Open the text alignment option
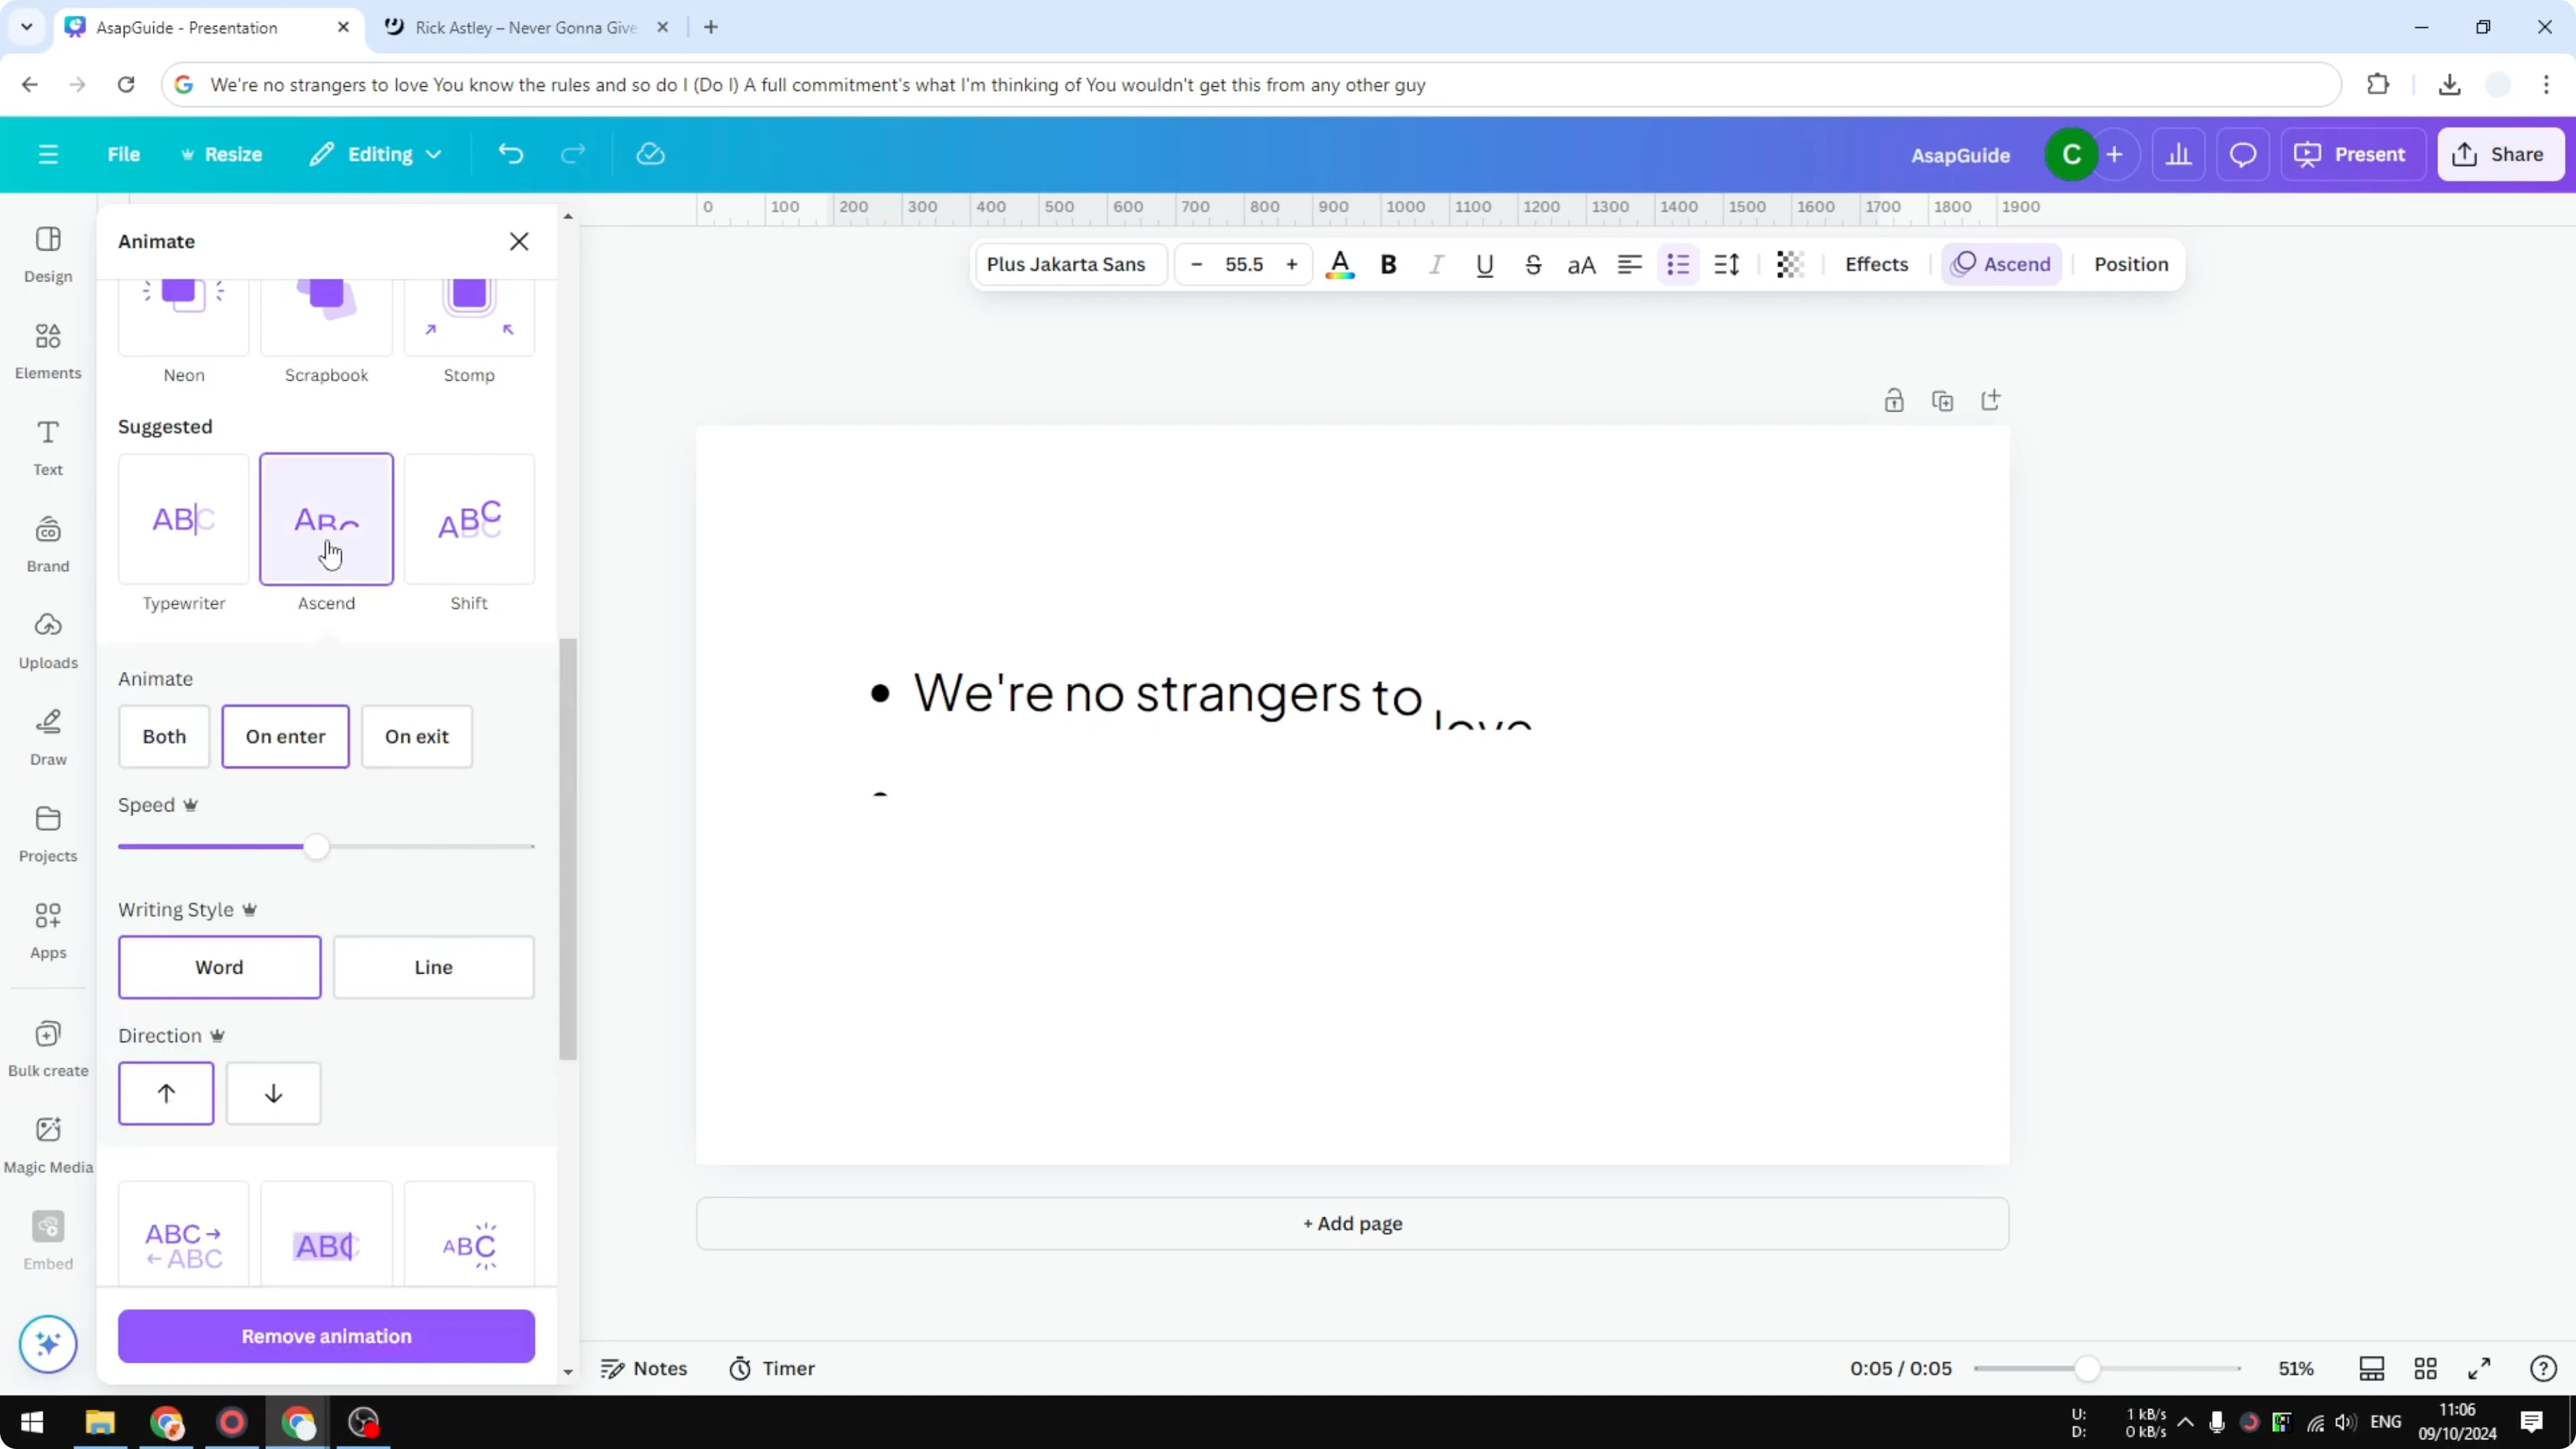The width and height of the screenshot is (2576, 1449). 1629,264
